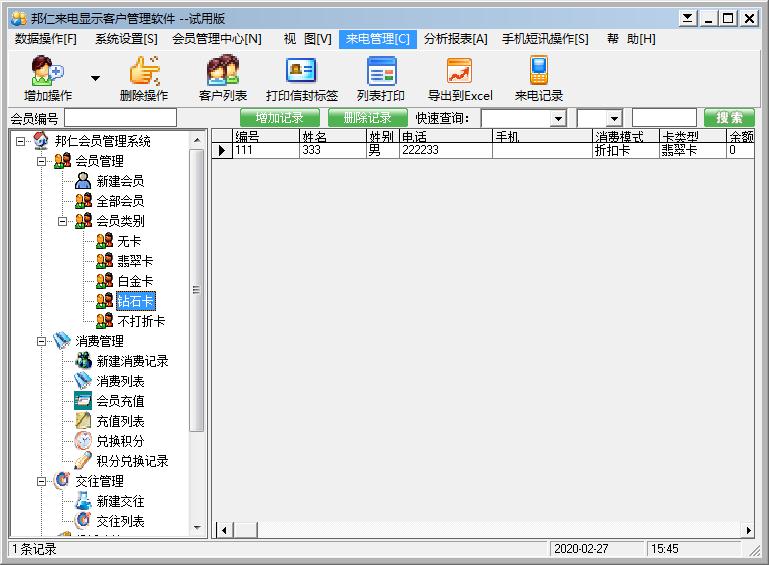769x565 pixels.
Task: Click the 积分兑换记录 pencil icon
Action: point(83,461)
